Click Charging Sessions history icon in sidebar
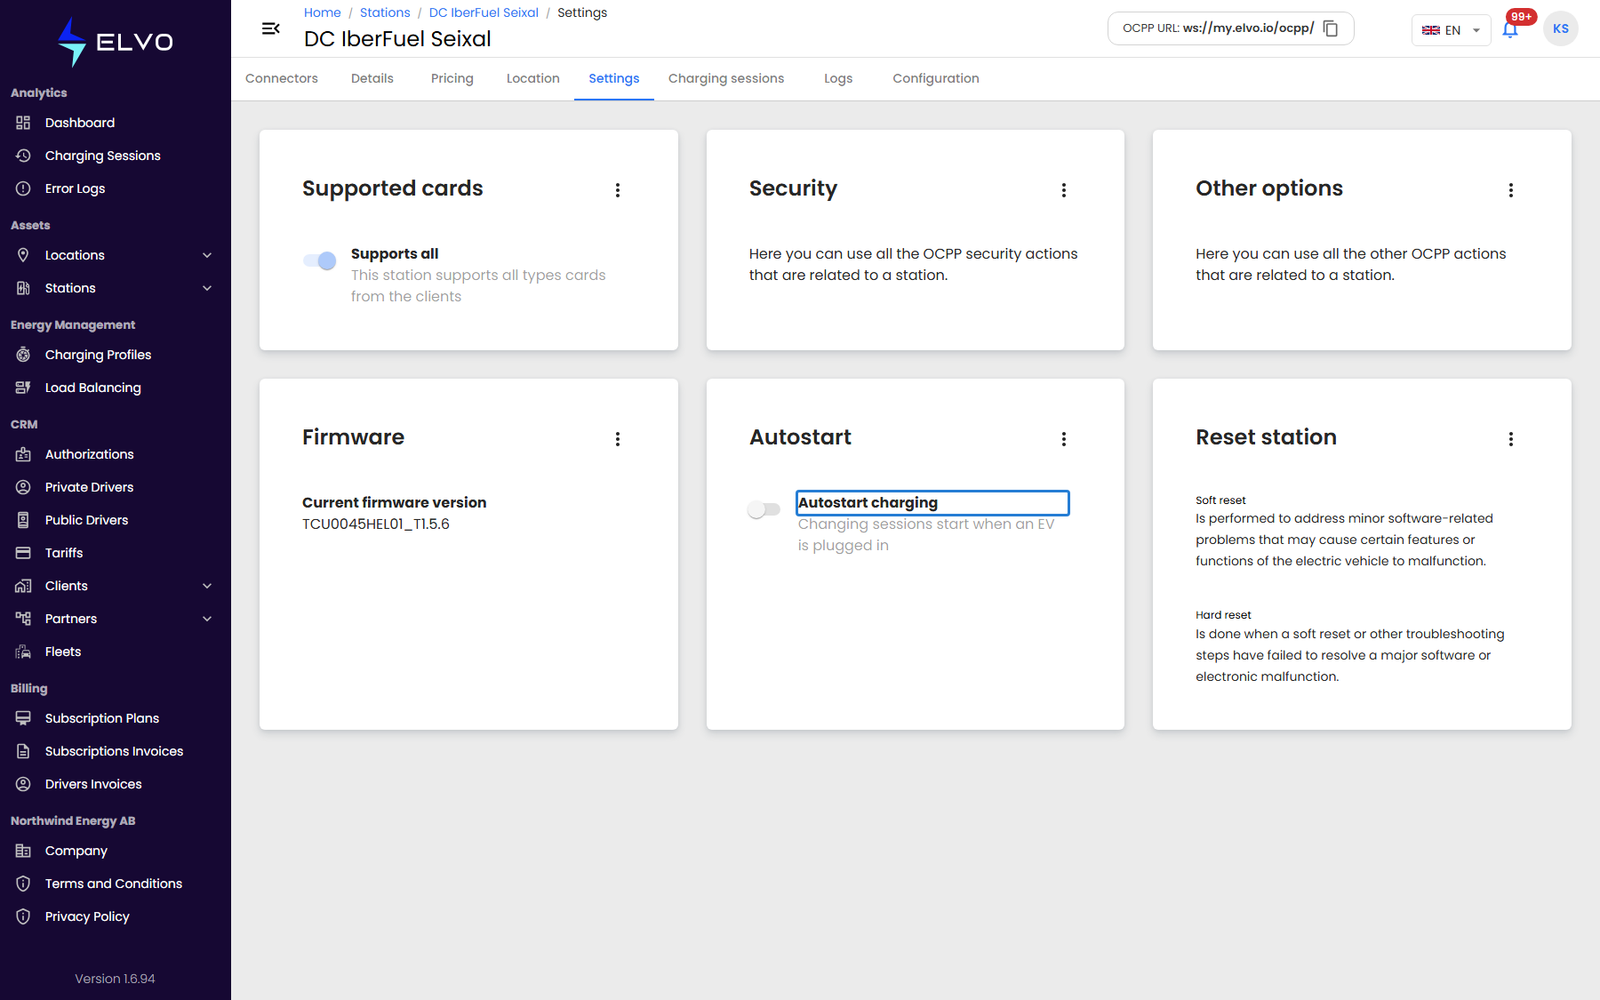Image resolution: width=1600 pixels, height=1000 pixels. tap(23, 156)
